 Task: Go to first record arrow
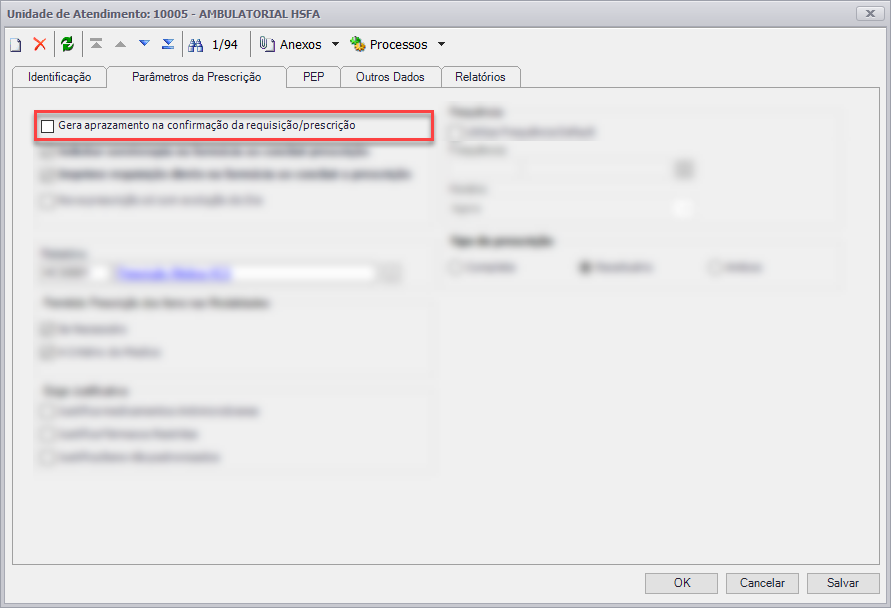[97, 44]
